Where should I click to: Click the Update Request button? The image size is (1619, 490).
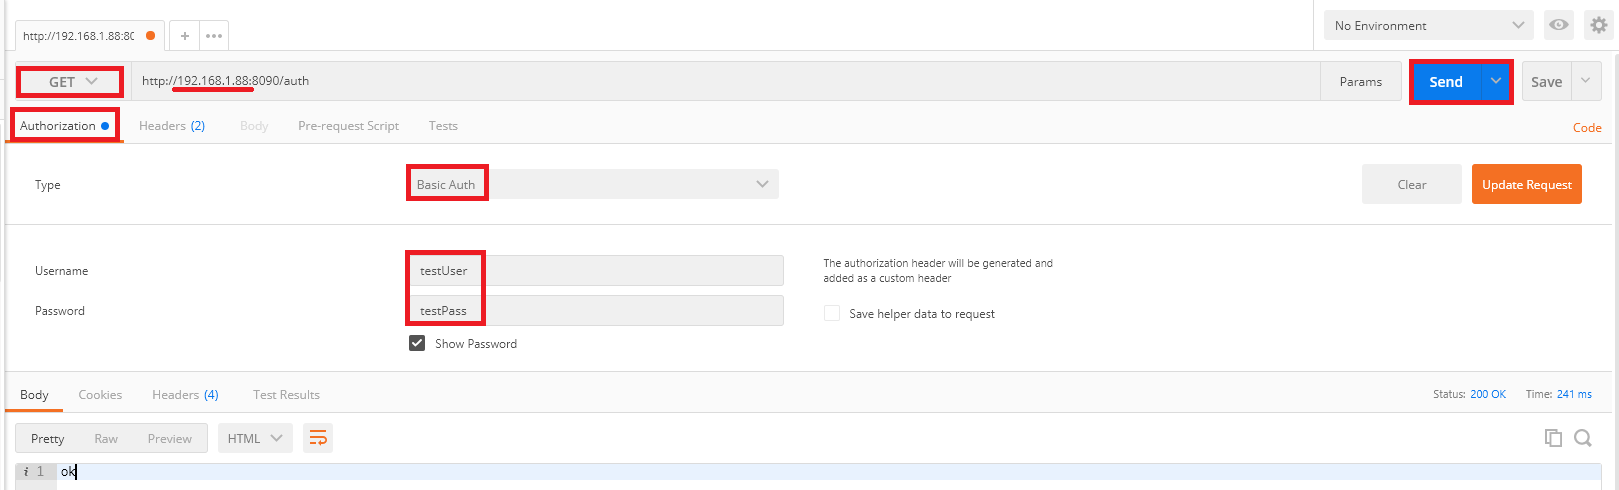(1526, 184)
